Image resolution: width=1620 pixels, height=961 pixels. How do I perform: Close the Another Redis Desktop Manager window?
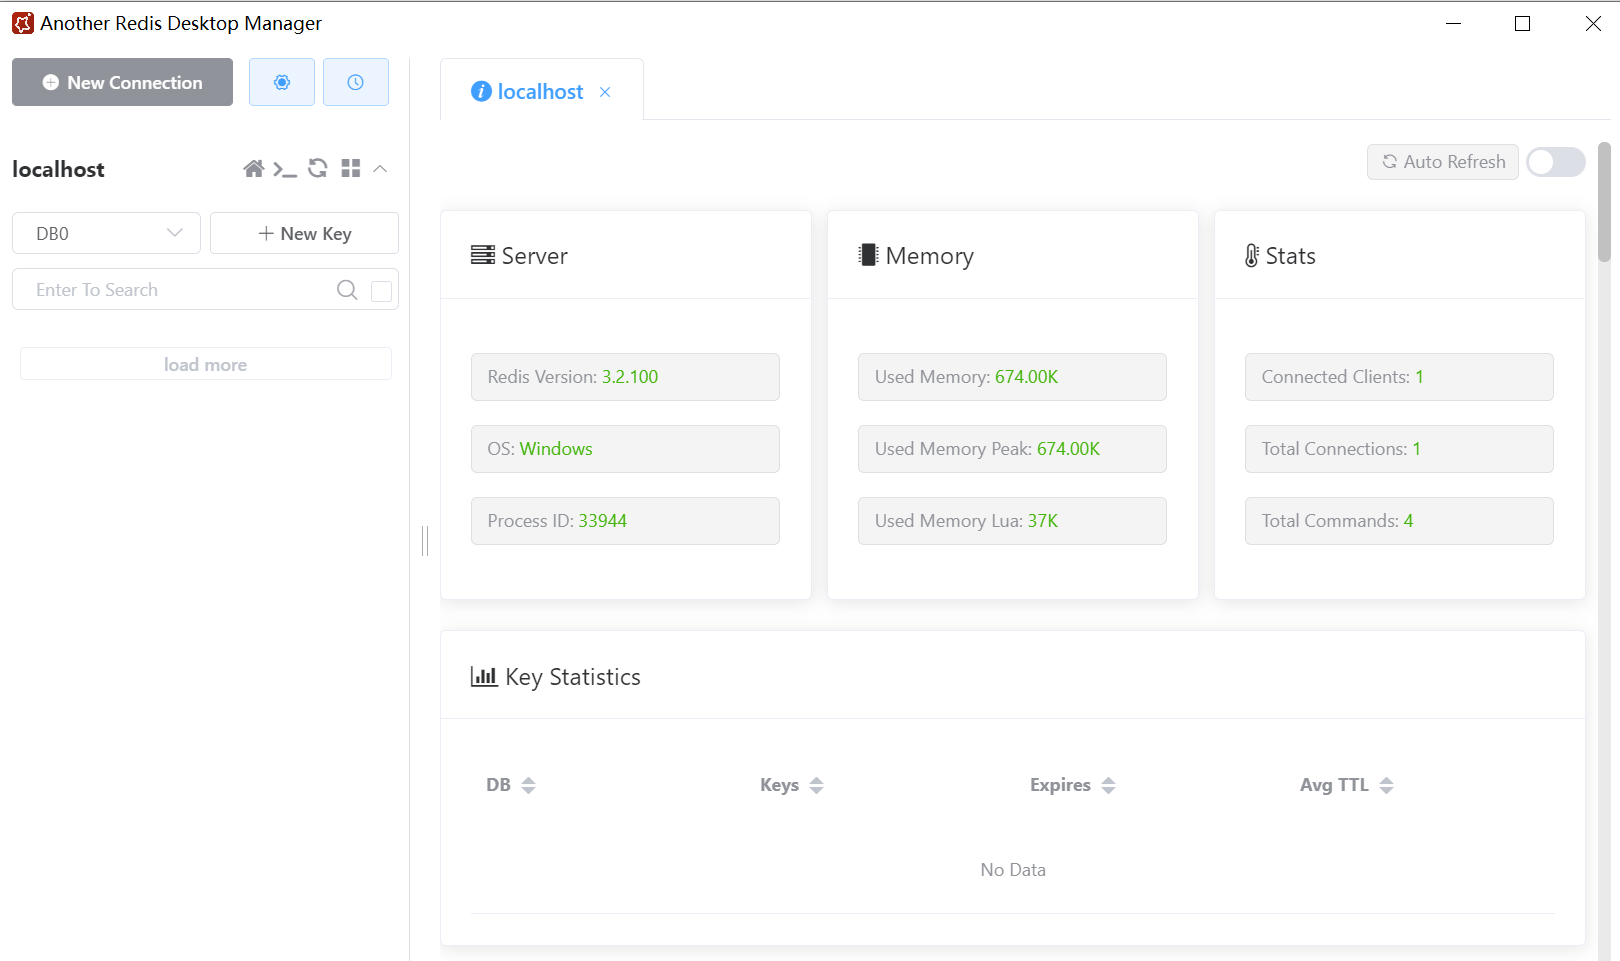tap(1593, 23)
